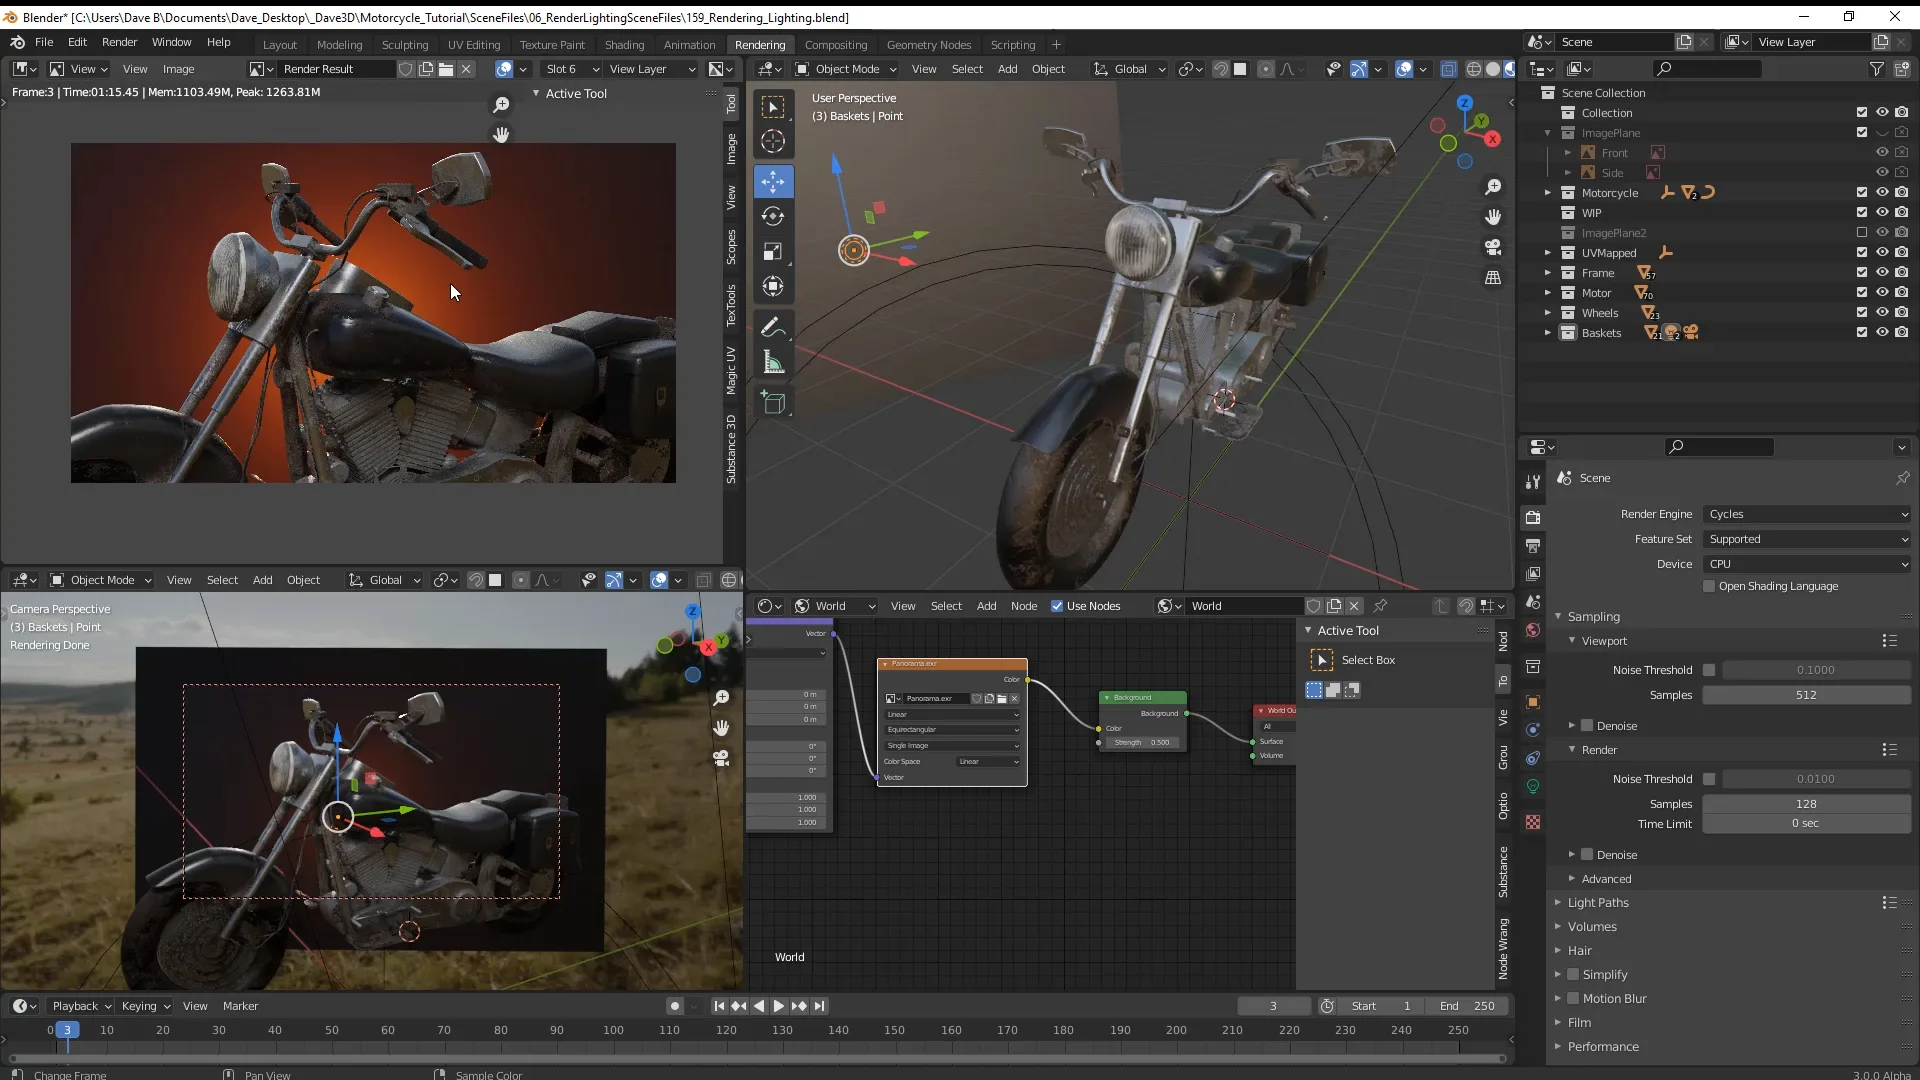Click the Denoise render properties icon

click(x=1586, y=853)
